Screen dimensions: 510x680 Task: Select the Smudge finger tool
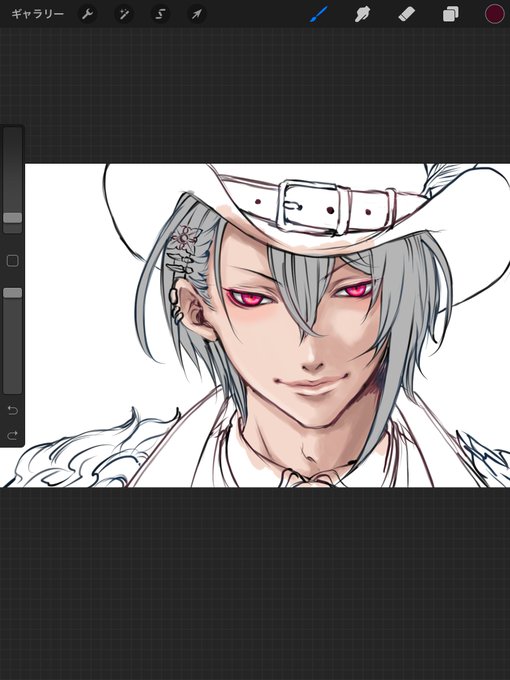tap(362, 14)
